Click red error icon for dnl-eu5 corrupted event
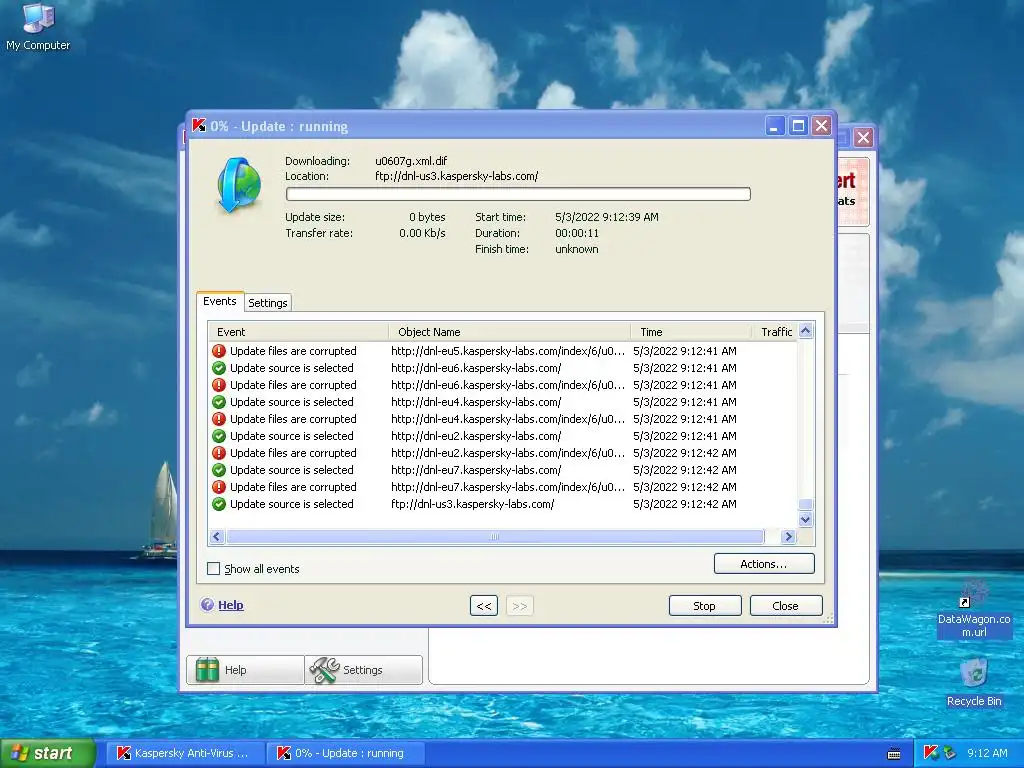The height and width of the screenshot is (768, 1024). [219, 351]
